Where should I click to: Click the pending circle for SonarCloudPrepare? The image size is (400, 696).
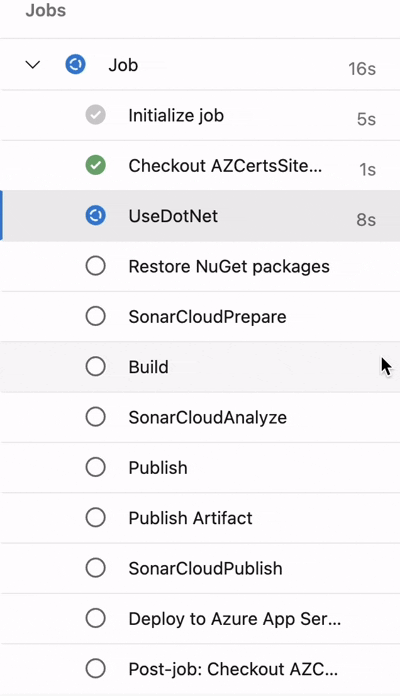pyautogui.click(x=95, y=316)
